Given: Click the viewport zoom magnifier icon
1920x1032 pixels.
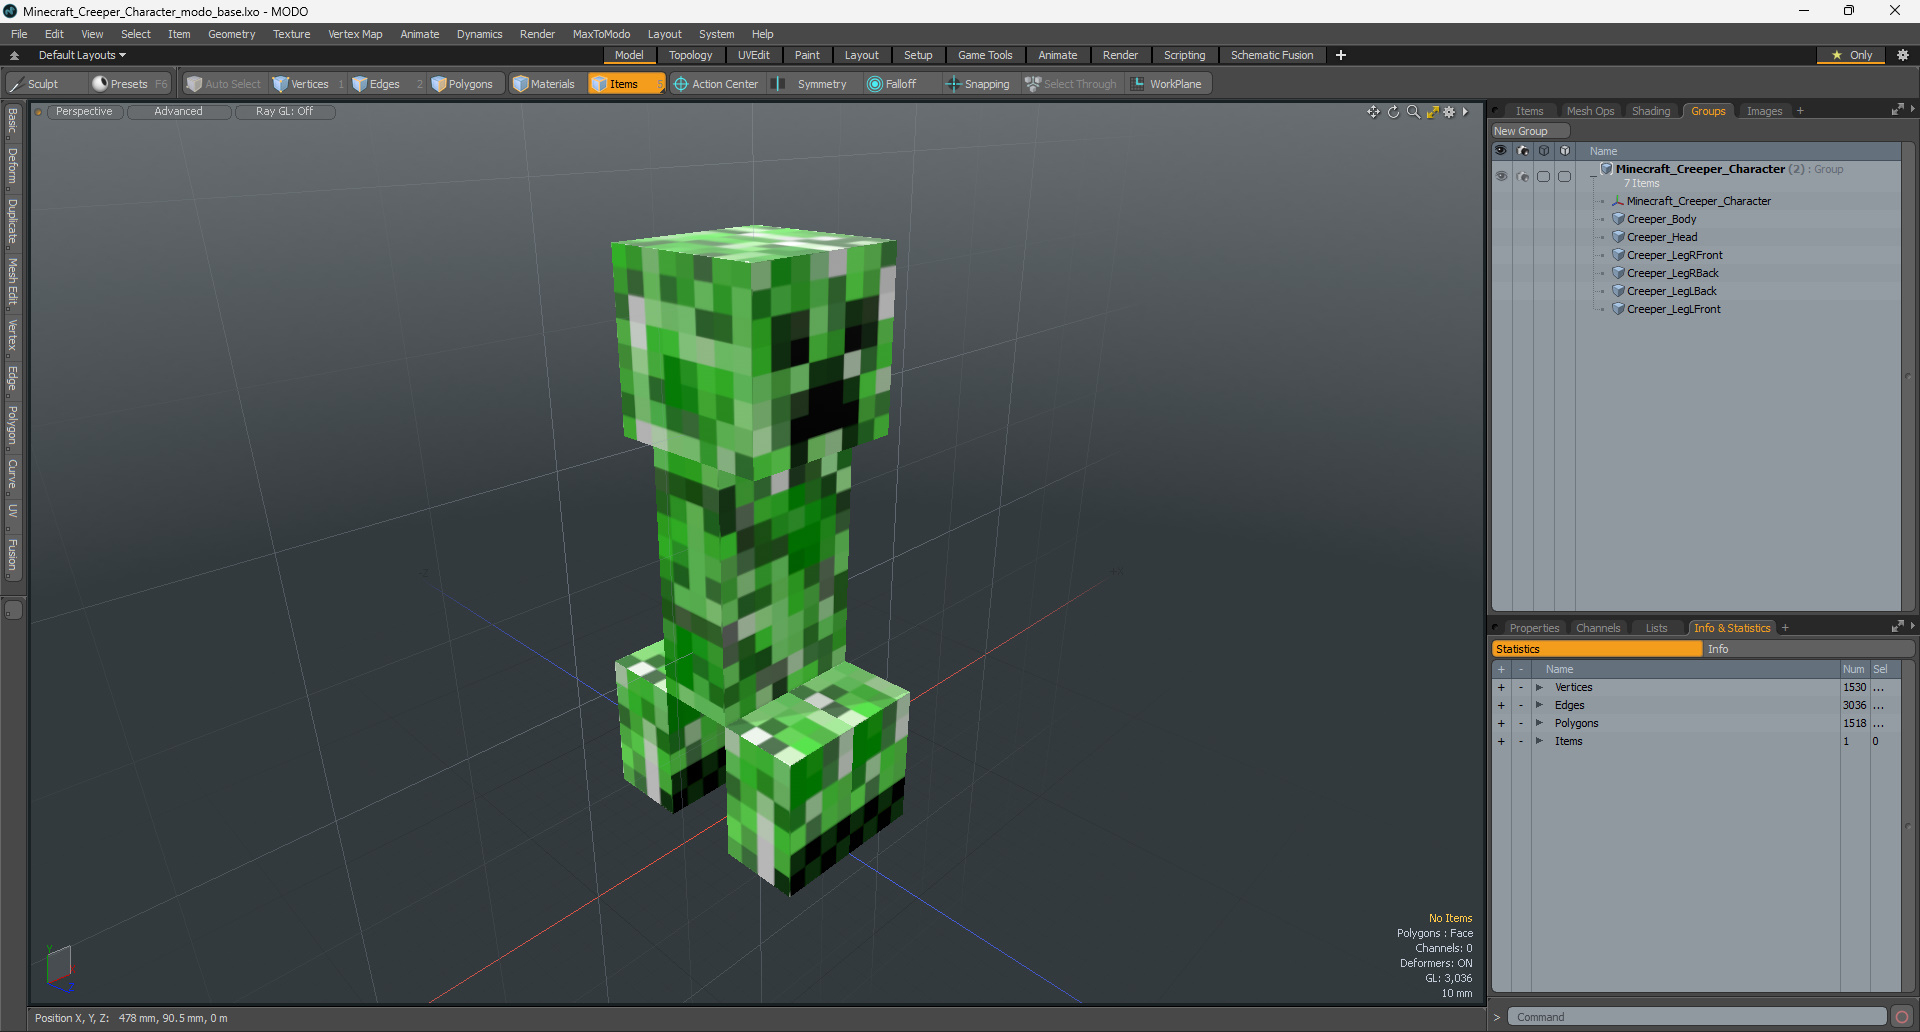Looking at the screenshot, I should (1412, 112).
